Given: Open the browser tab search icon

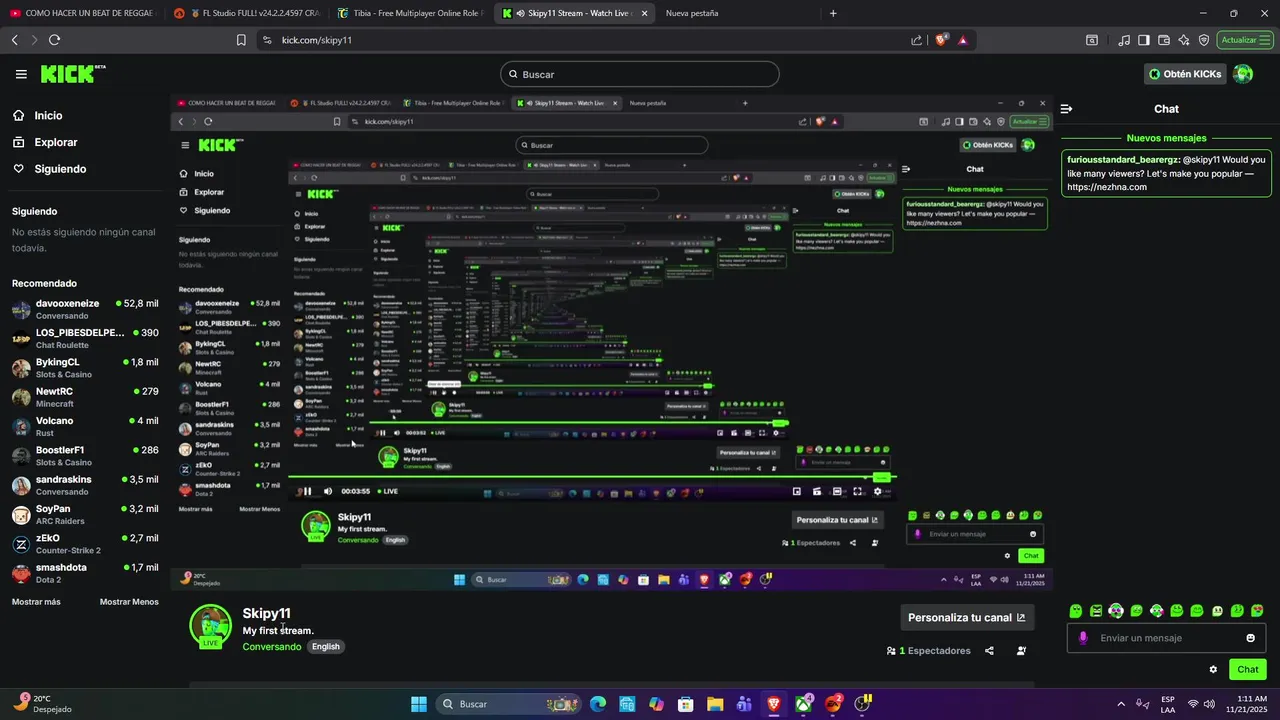Looking at the screenshot, I should pyautogui.click(x=1092, y=40).
